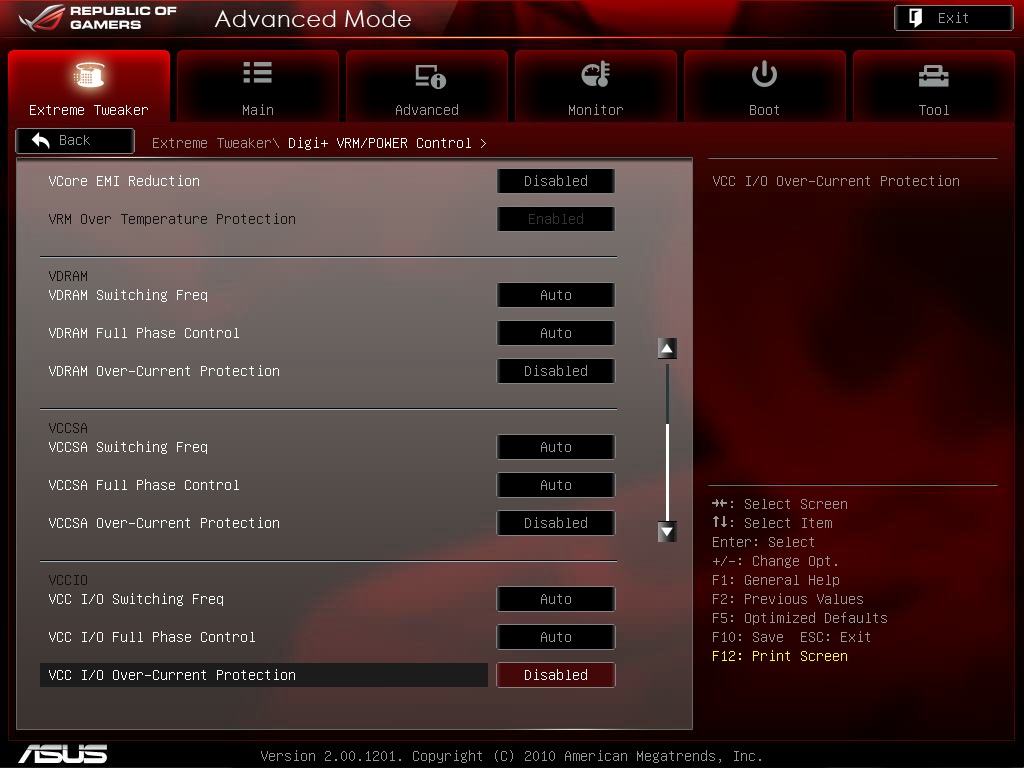Click the Back arrow icon
Image resolution: width=1024 pixels, height=768 pixels.
point(41,140)
